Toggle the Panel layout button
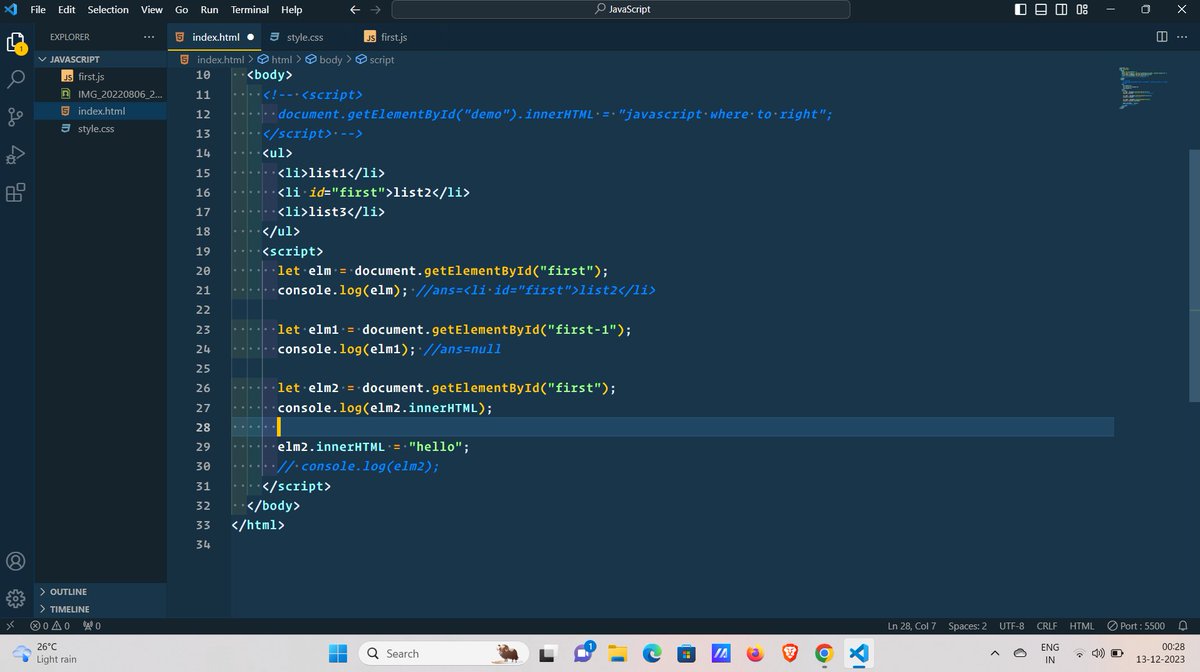Viewport: 1200px width, 672px height. tap(1041, 10)
